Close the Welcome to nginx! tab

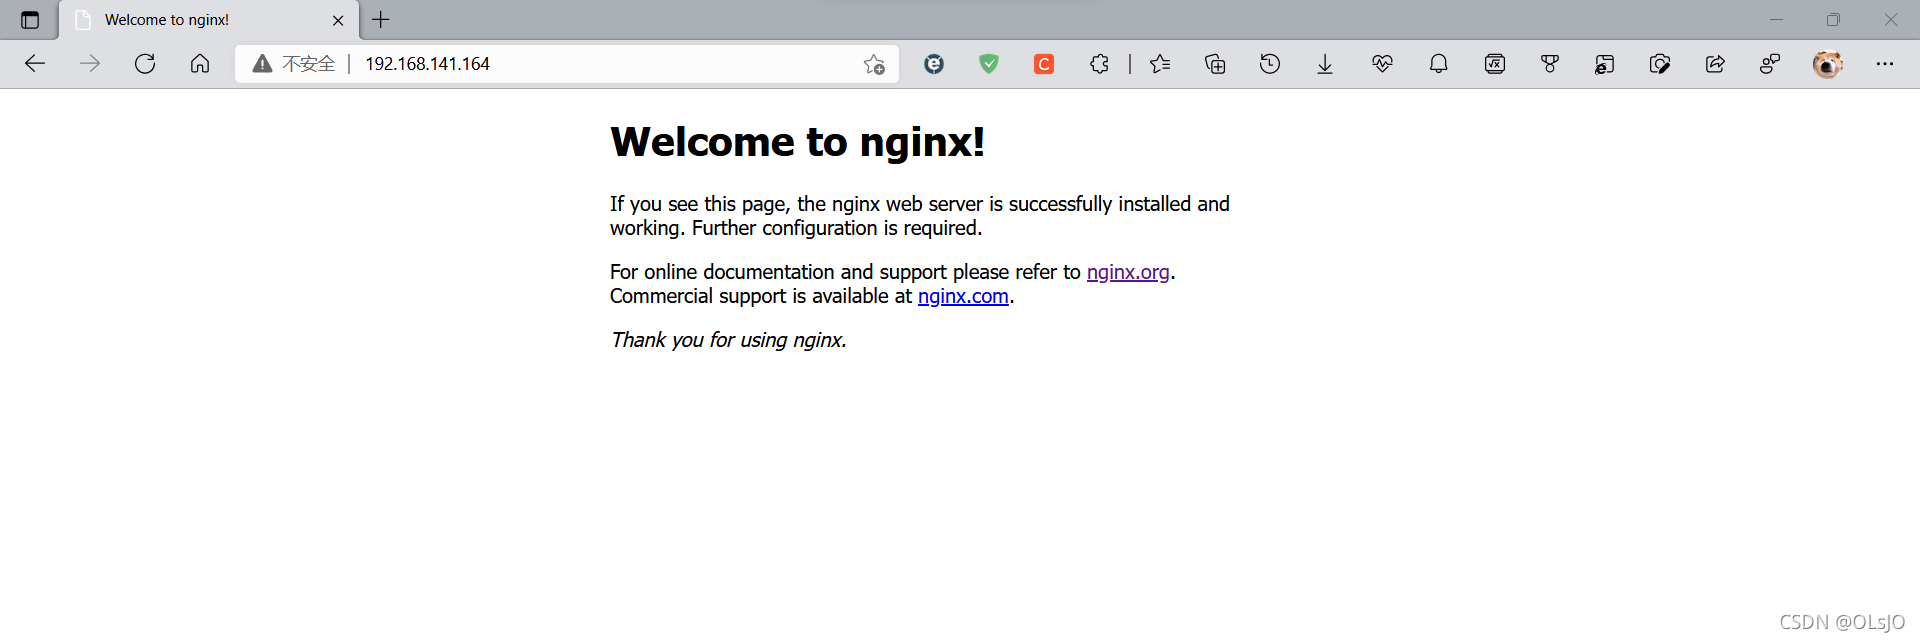pos(338,20)
